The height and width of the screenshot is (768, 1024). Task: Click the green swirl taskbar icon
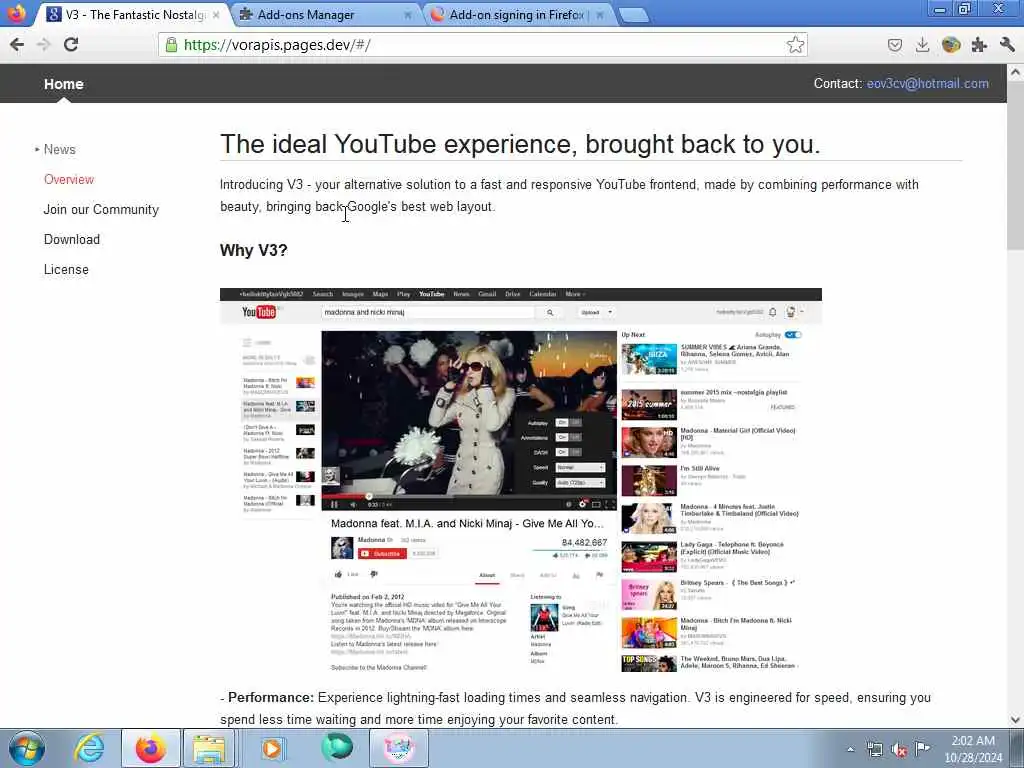[x=337, y=747]
